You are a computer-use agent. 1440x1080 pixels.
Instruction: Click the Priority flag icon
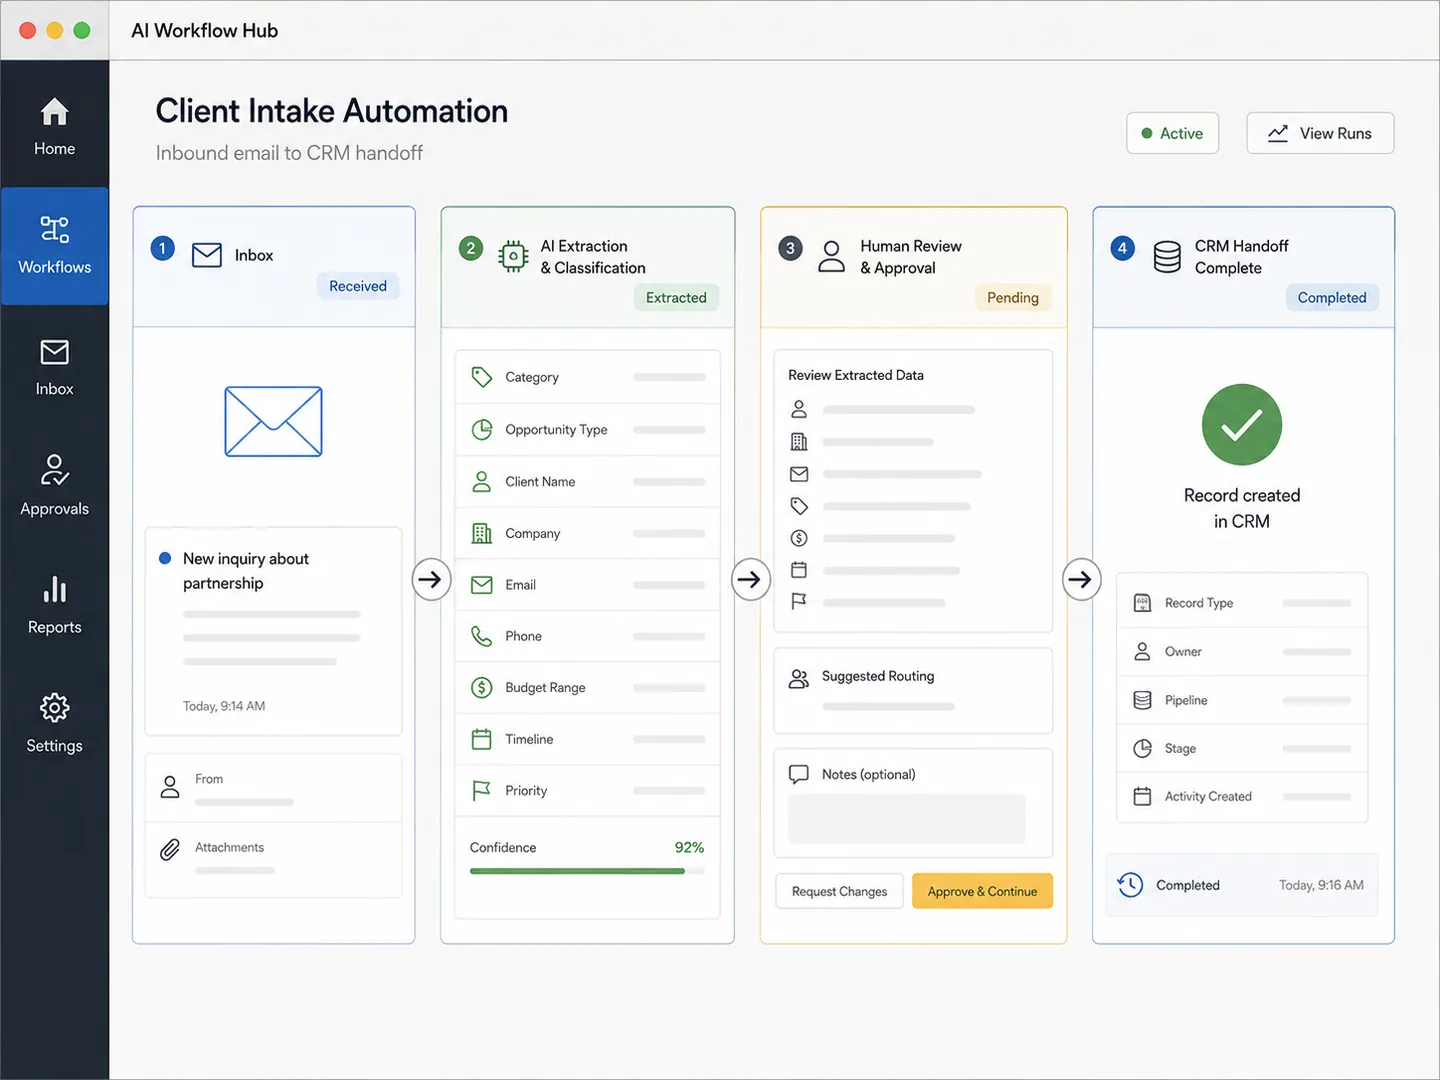click(481, 790)
